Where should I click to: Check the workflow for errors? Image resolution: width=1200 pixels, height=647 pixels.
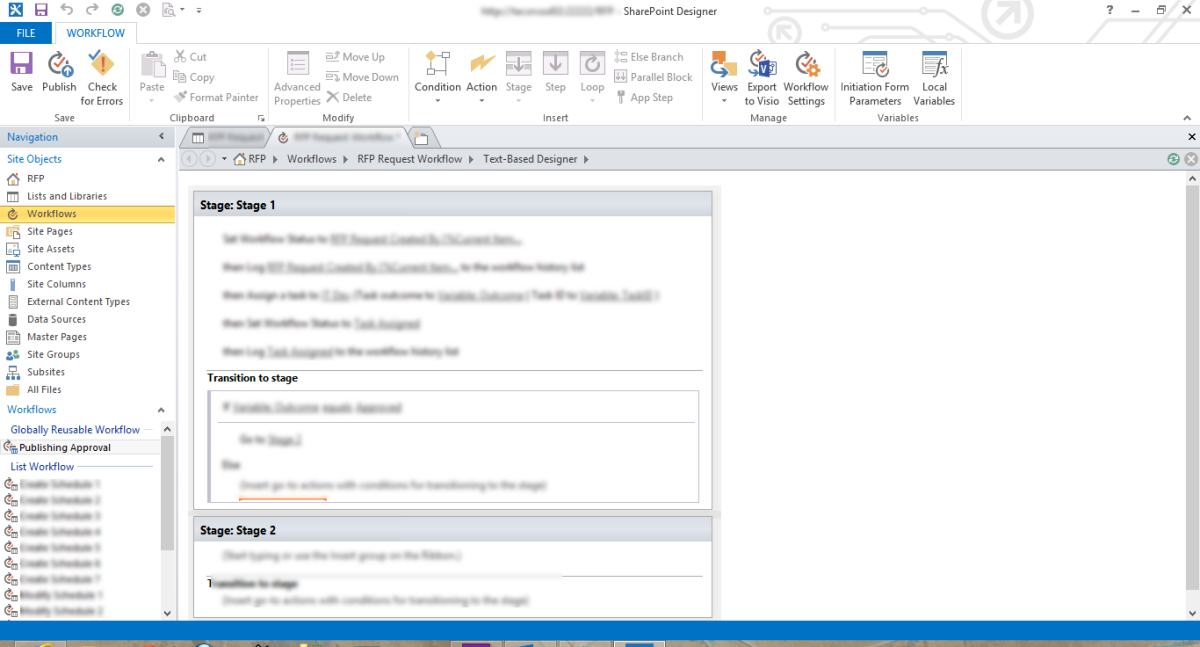(102, 75)
